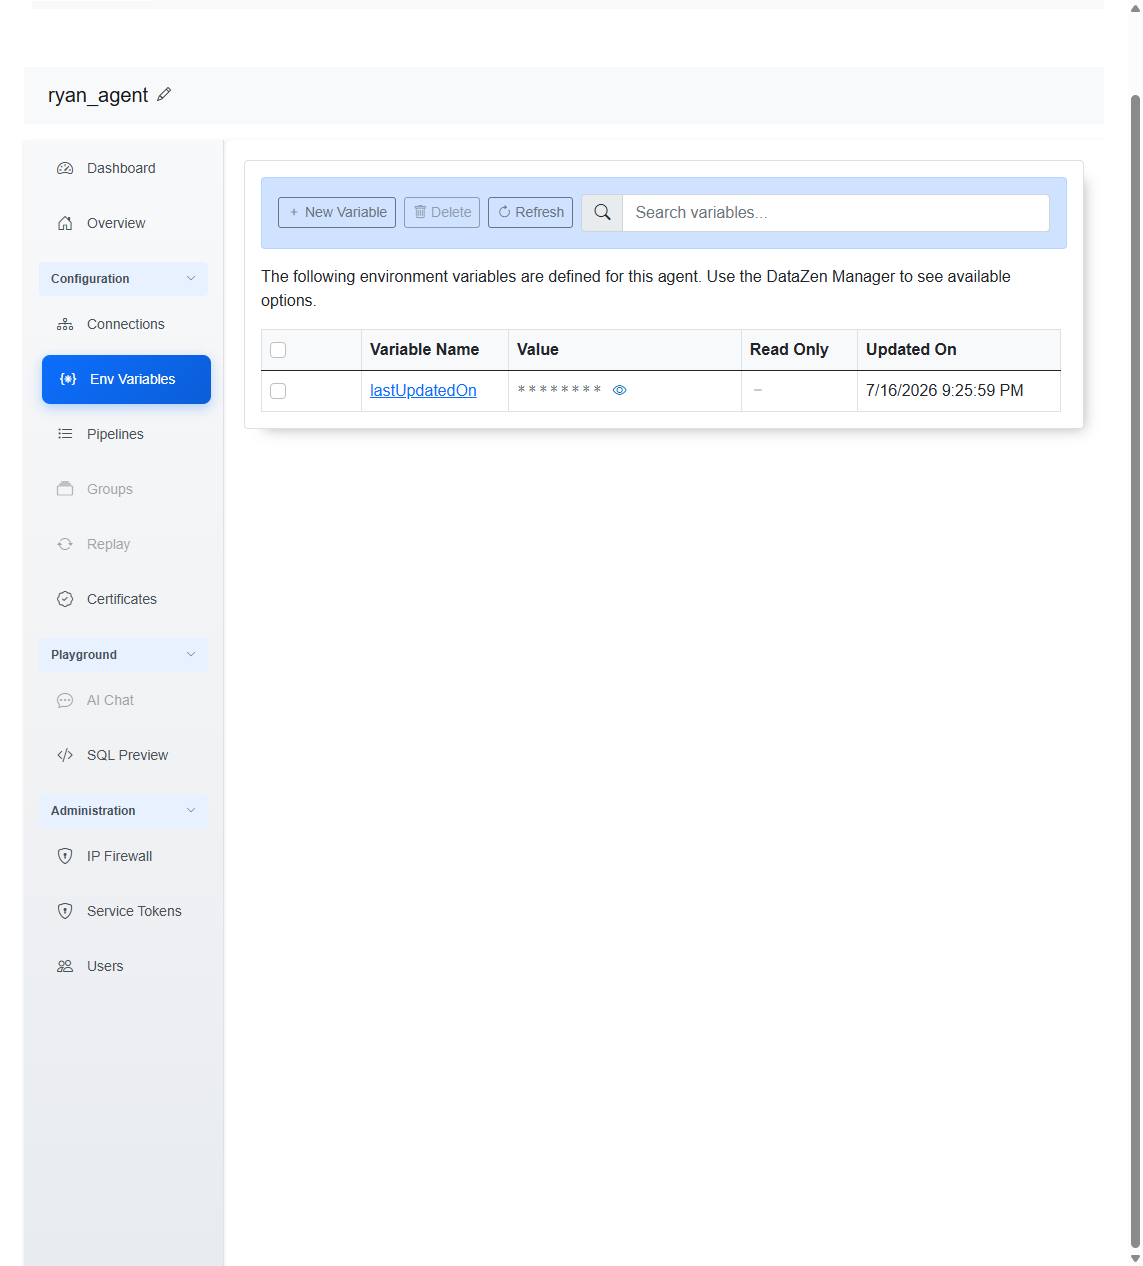Screen dimensions: 1143x1266
Task: Click the Service Tokens shield icon
Action: coord(65,911)
